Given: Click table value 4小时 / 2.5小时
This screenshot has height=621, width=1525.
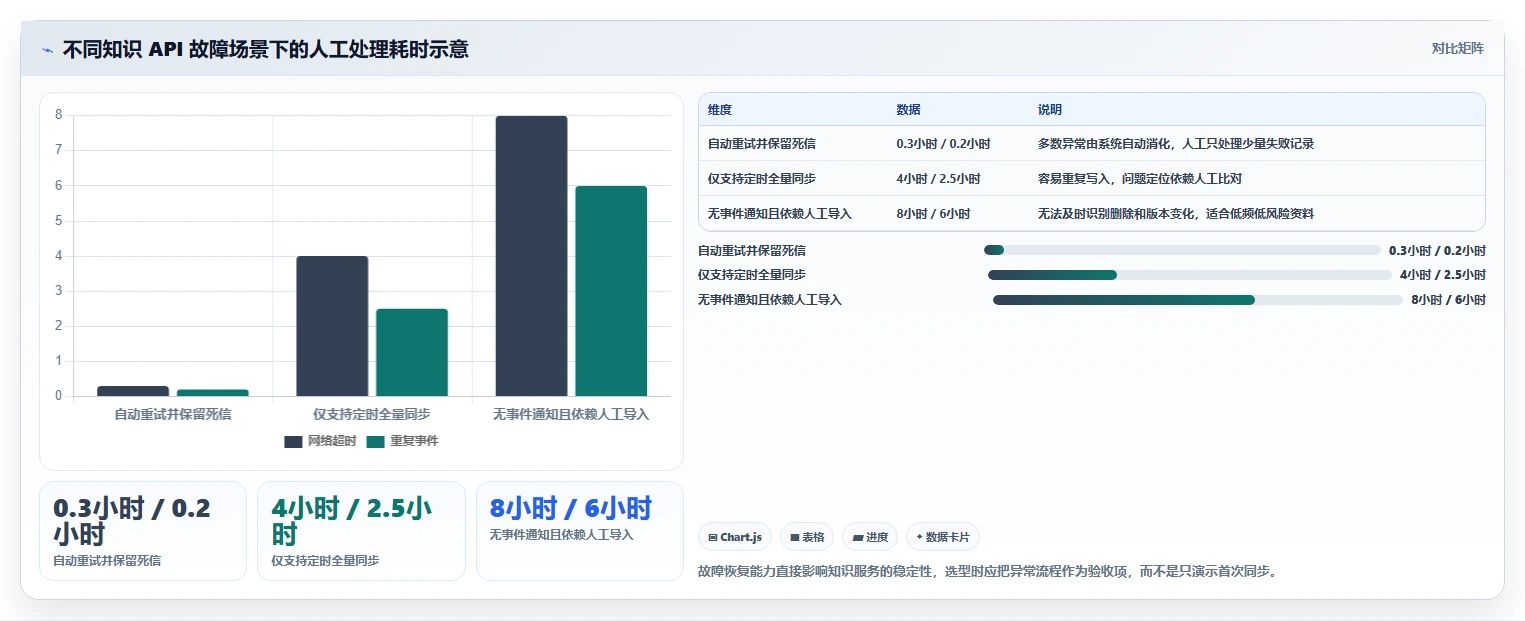Looking at the screenshot, I should (x=939, y=179).
